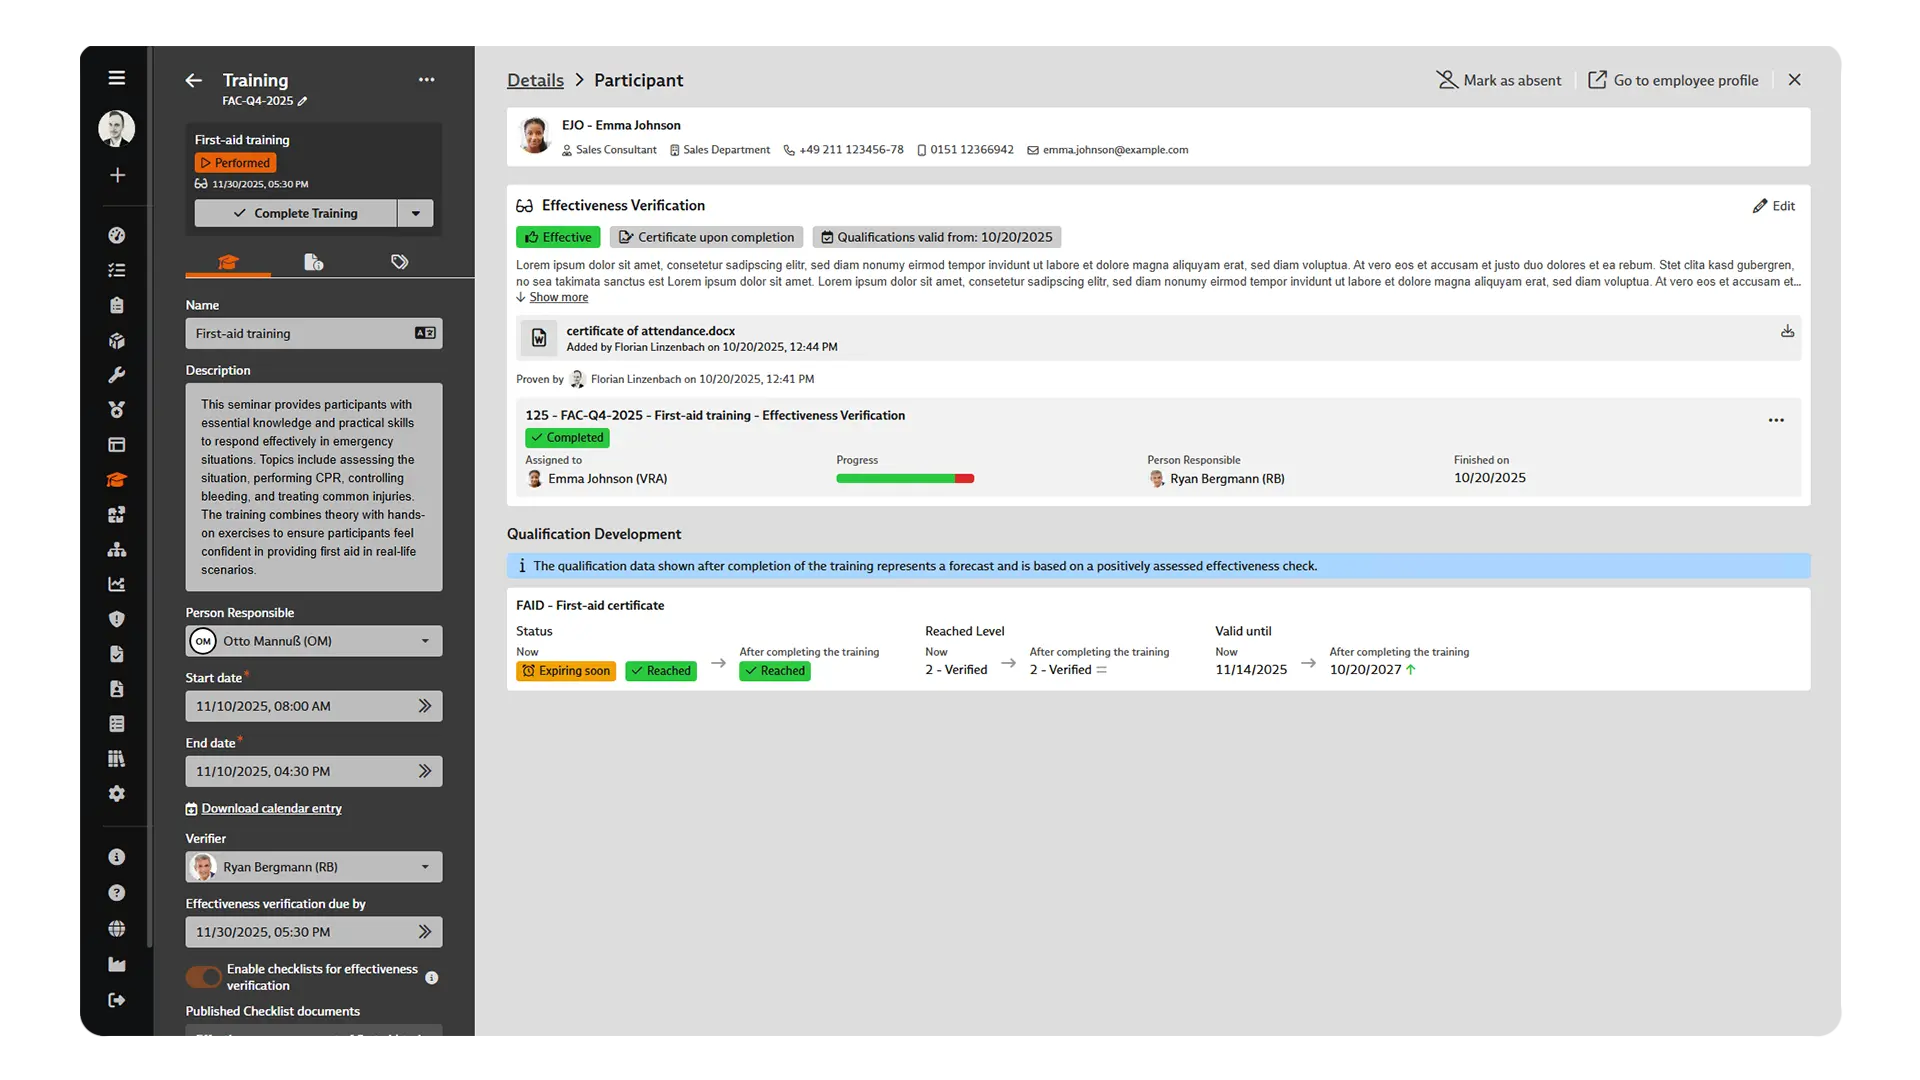1920x1080 pixels.
Task: Enable checklists for effectiveness verification toggle
Action: [203, 977]
